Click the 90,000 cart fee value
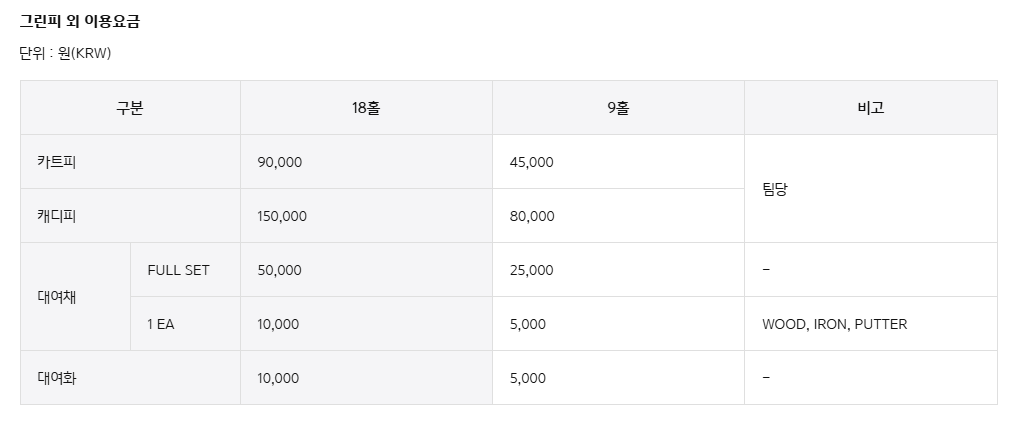This screenshot has height=422, width=1020. click(280, 163)
